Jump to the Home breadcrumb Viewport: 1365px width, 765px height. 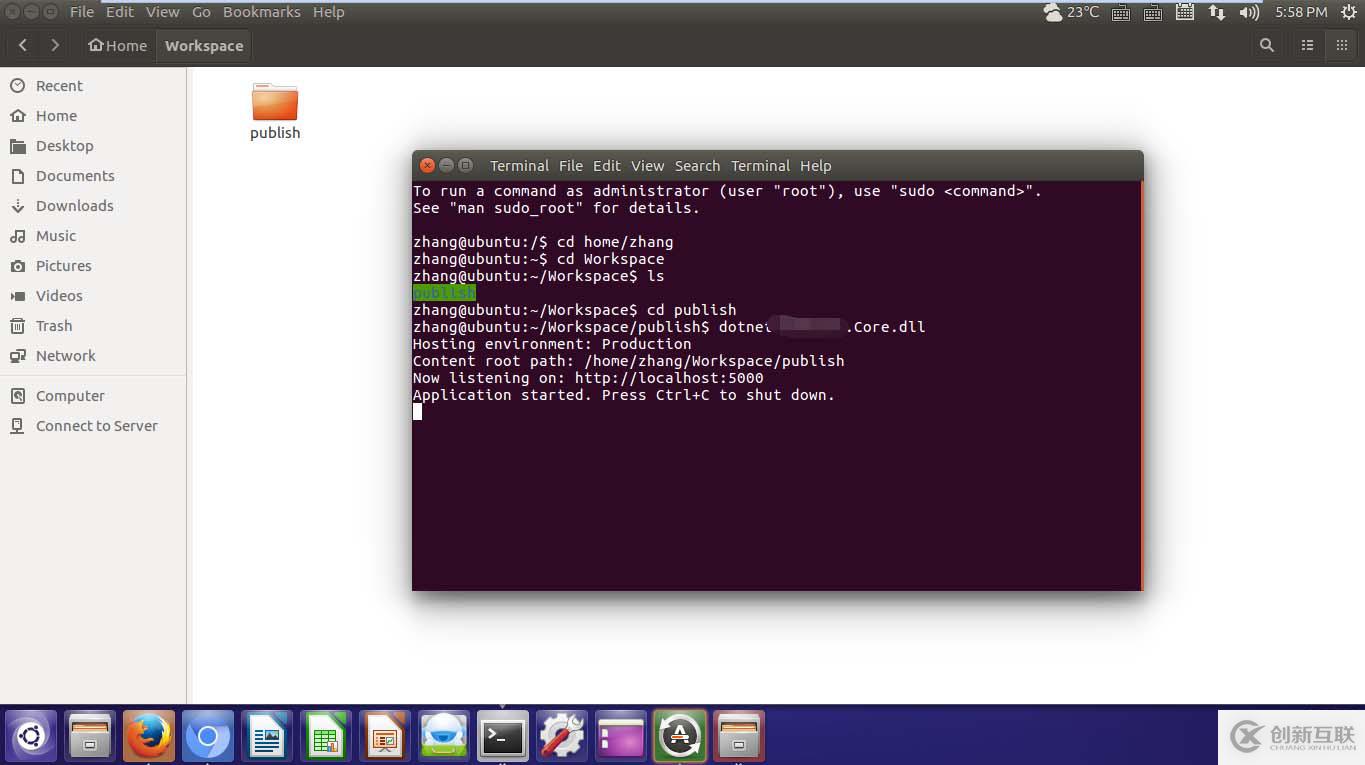pos(117,45)
